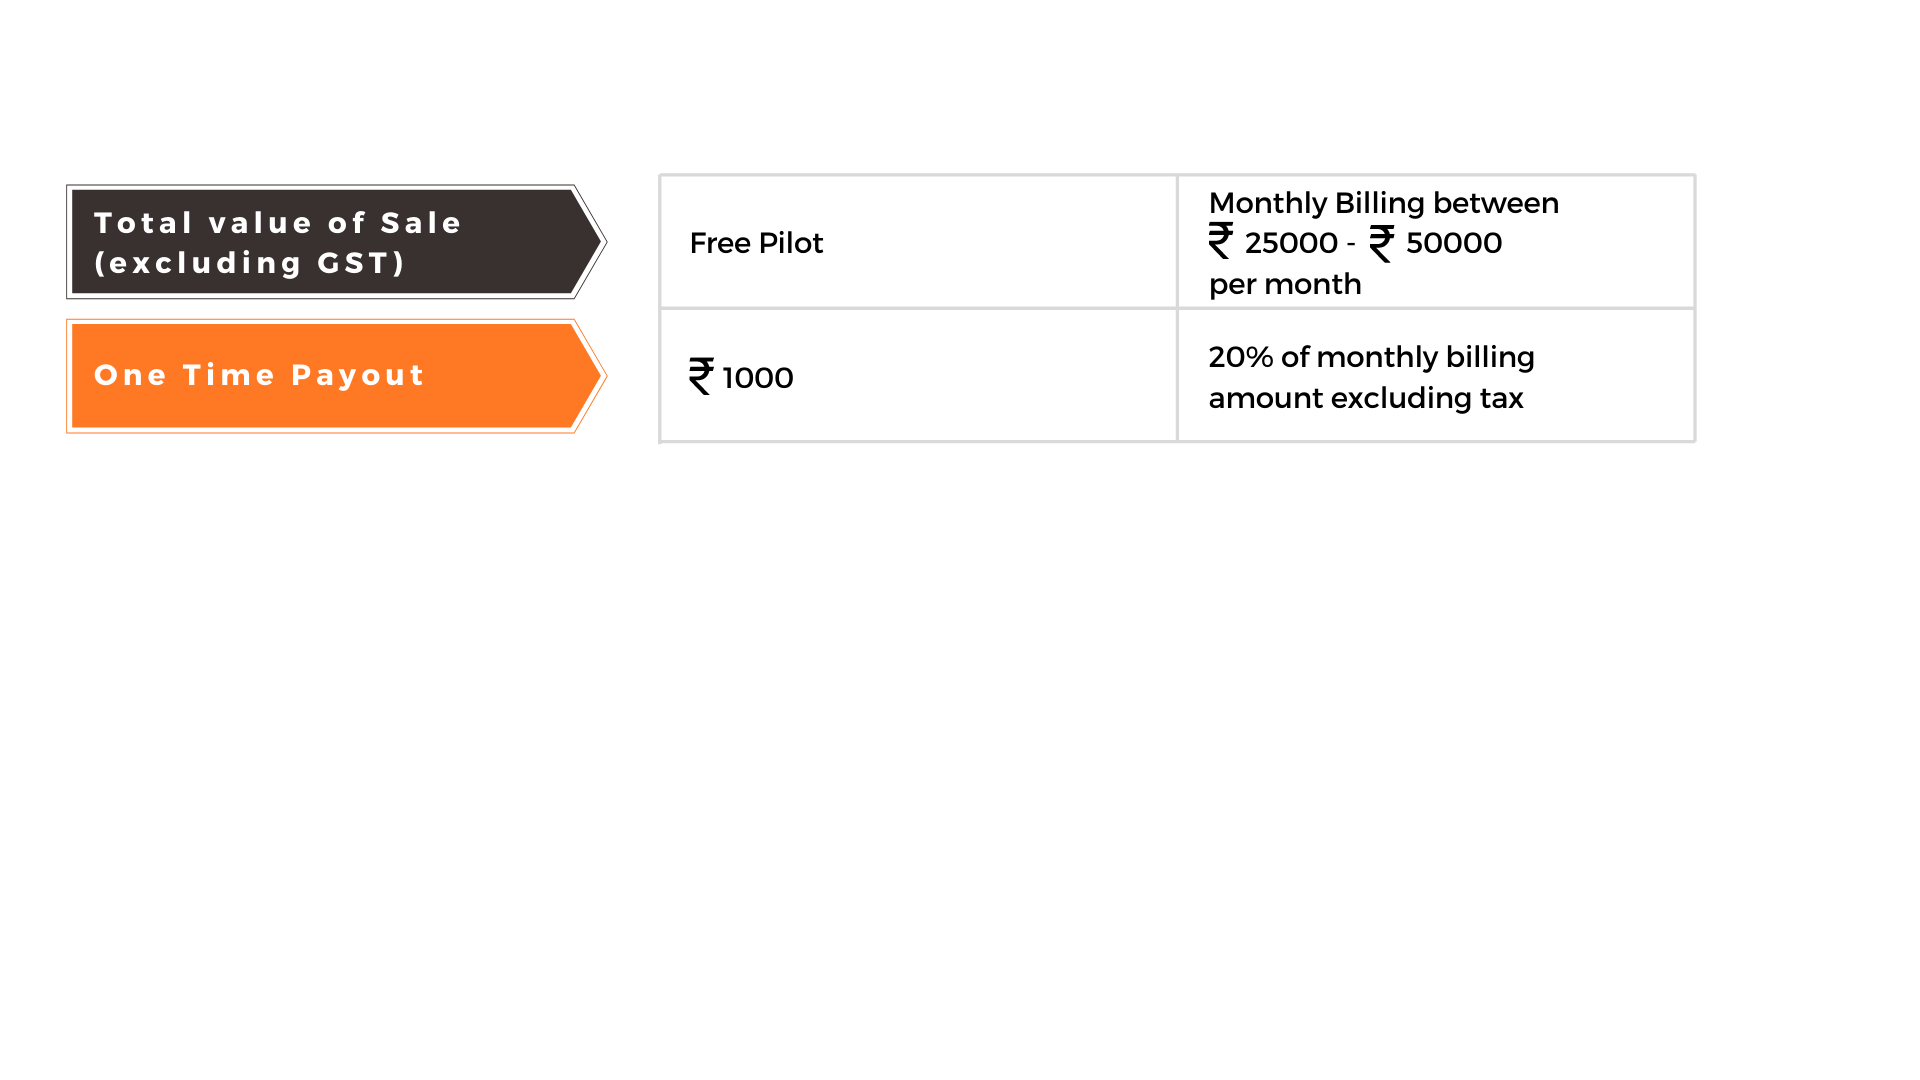Click the rupee symbol before 50000
Viewport: 1920px width, 1080px height.
pyautogui.click(x=1382, y=243)
